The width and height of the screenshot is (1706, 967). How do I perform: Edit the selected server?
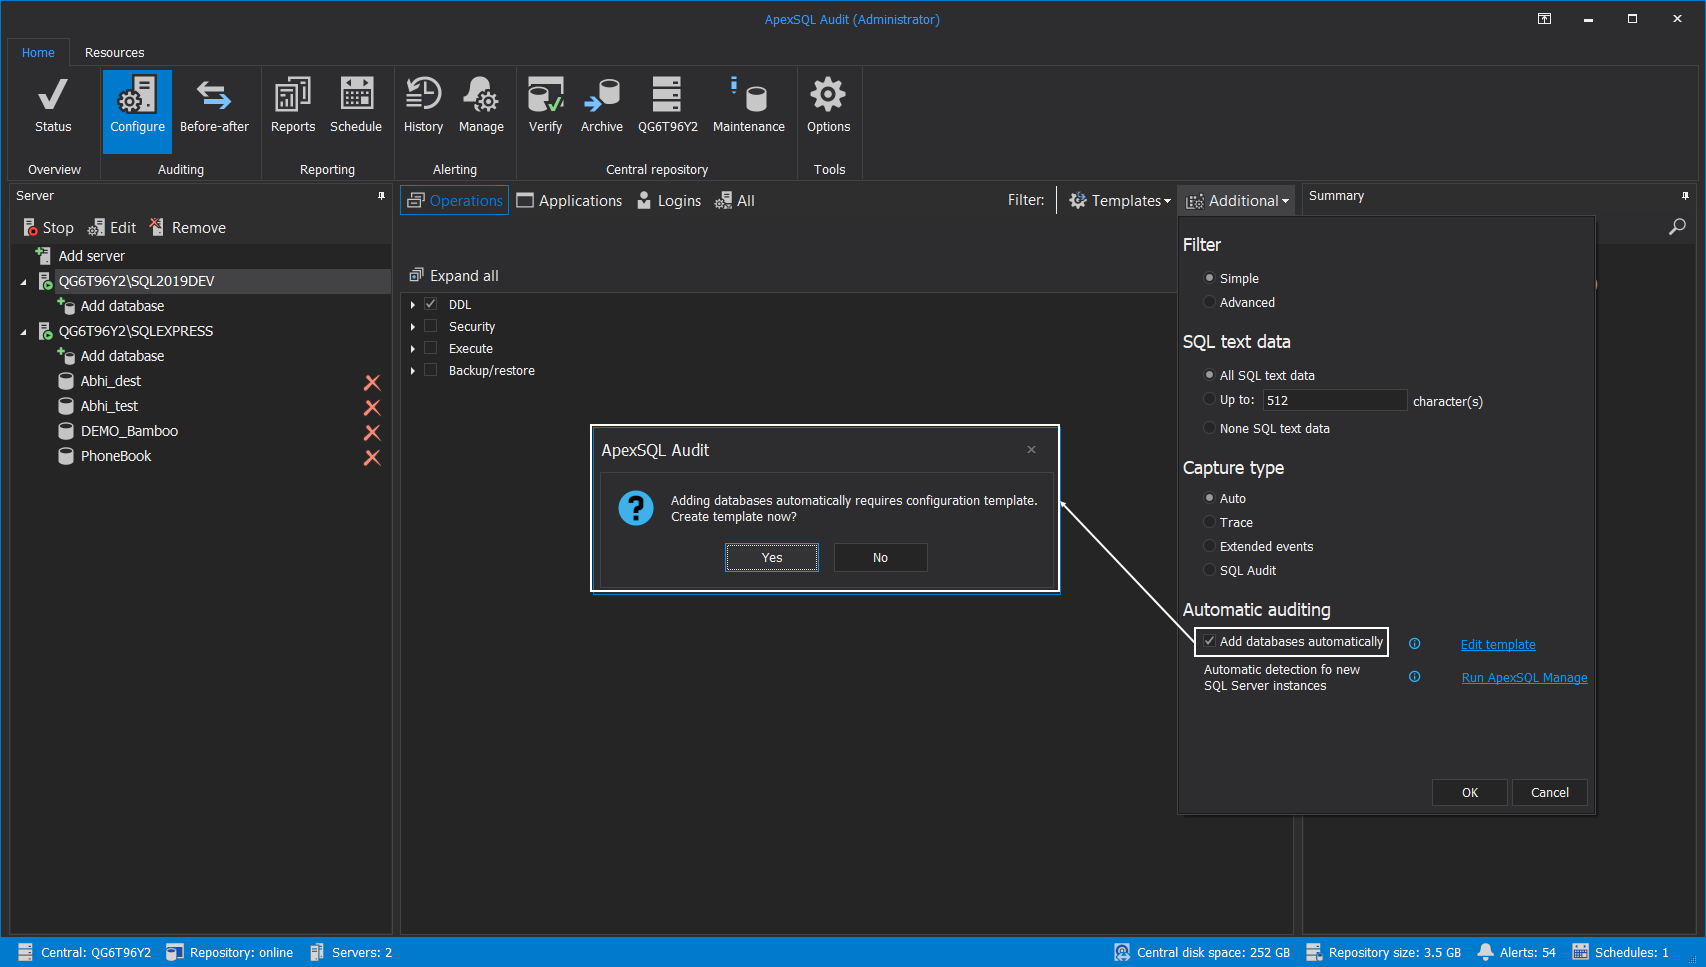point(112,228)
